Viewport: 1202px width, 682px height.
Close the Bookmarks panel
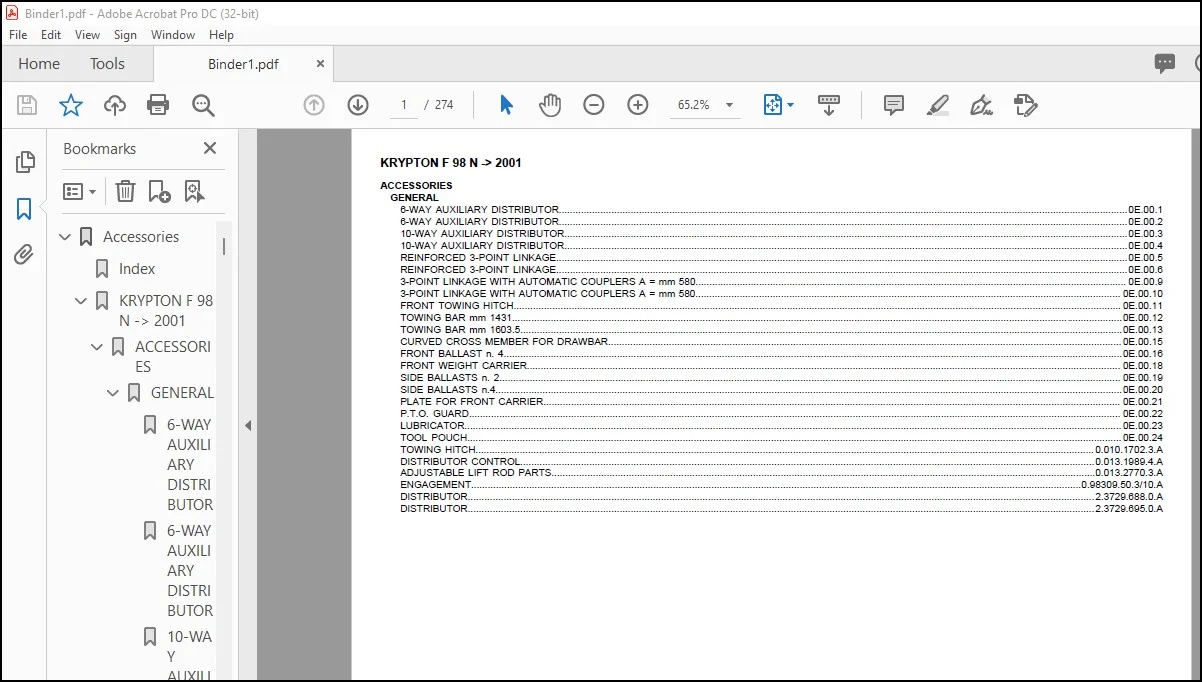[x=210, y=148]
